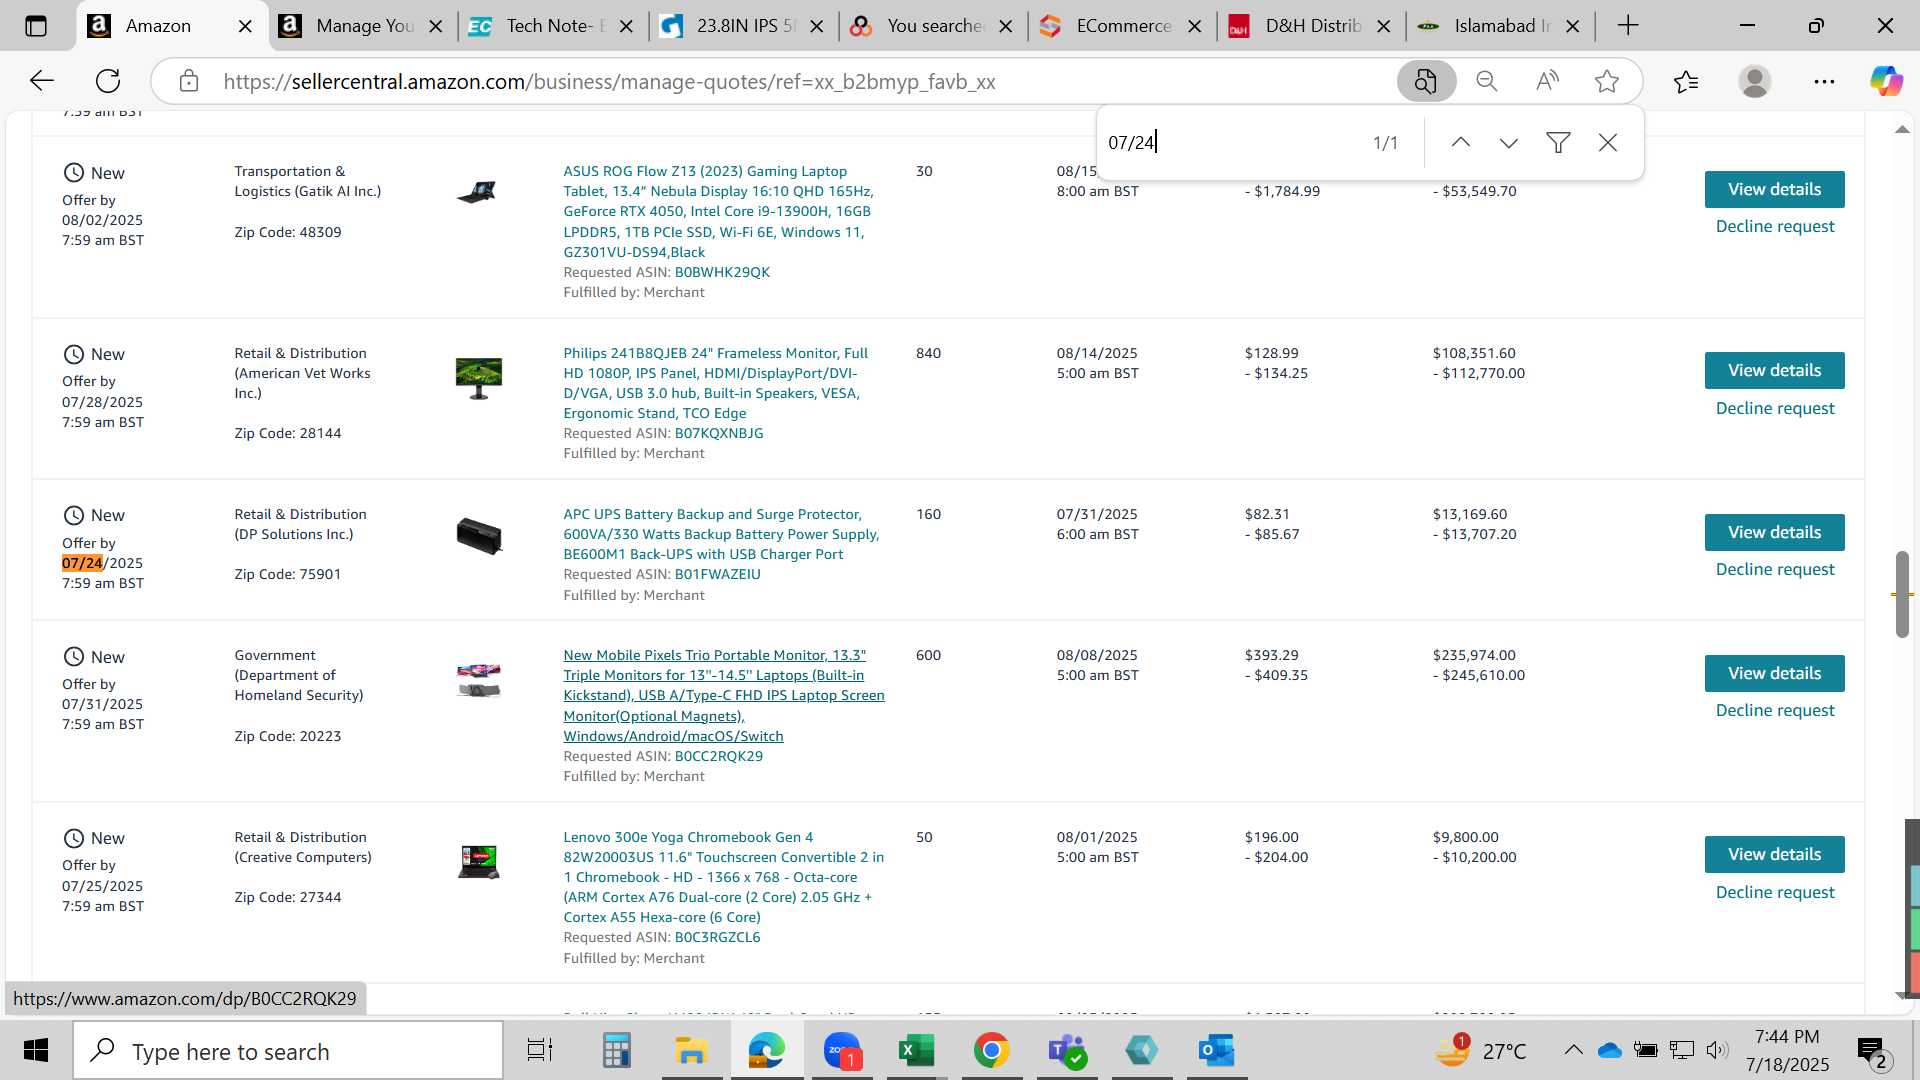Open ASUS ROG Flow Z13 product link
The width and height of the screenshot is (1920, 1080).
point(718,212)
